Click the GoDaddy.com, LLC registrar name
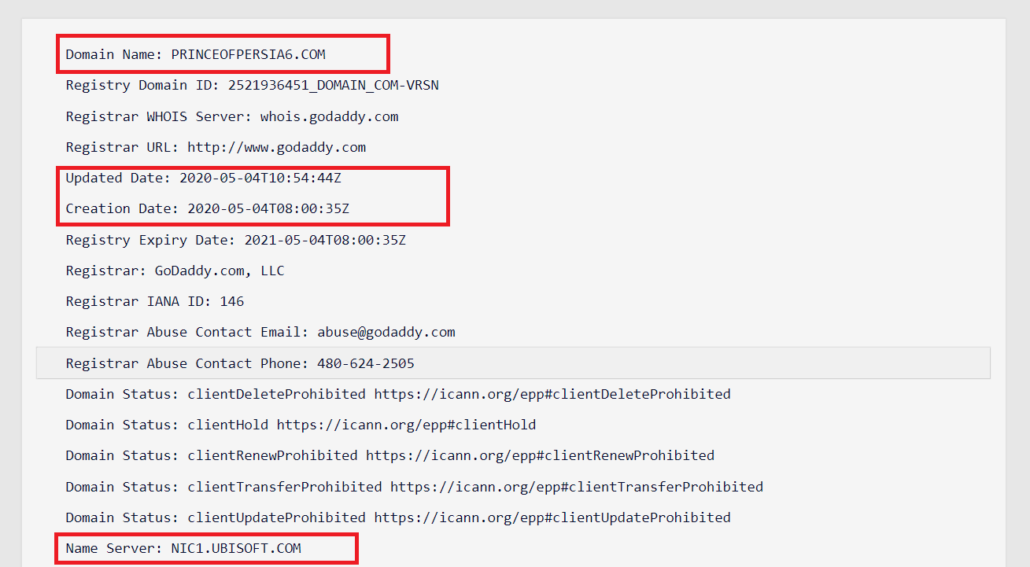This screenshot has height=567, width=1030. [x=219, y=270]
